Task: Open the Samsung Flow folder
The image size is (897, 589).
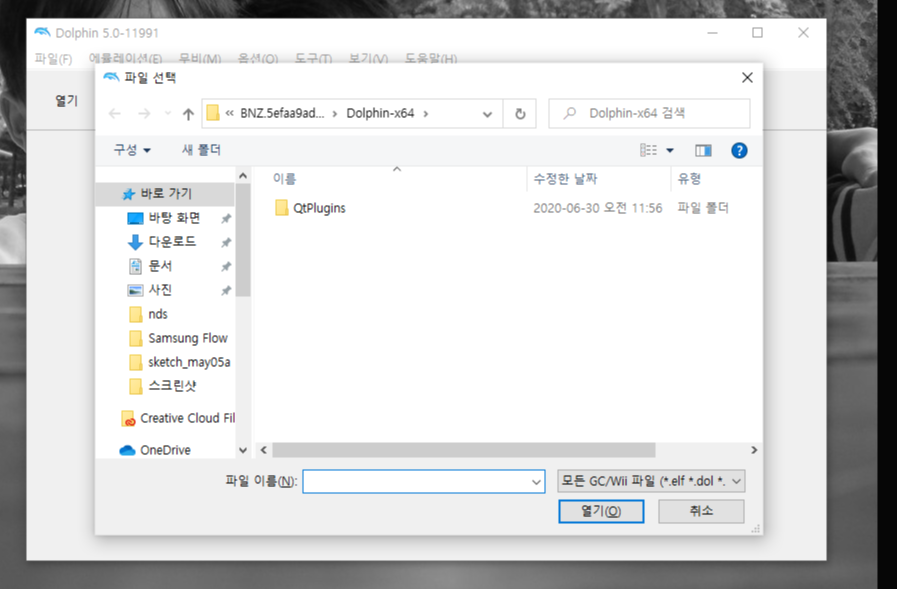Action: point(179,338)
